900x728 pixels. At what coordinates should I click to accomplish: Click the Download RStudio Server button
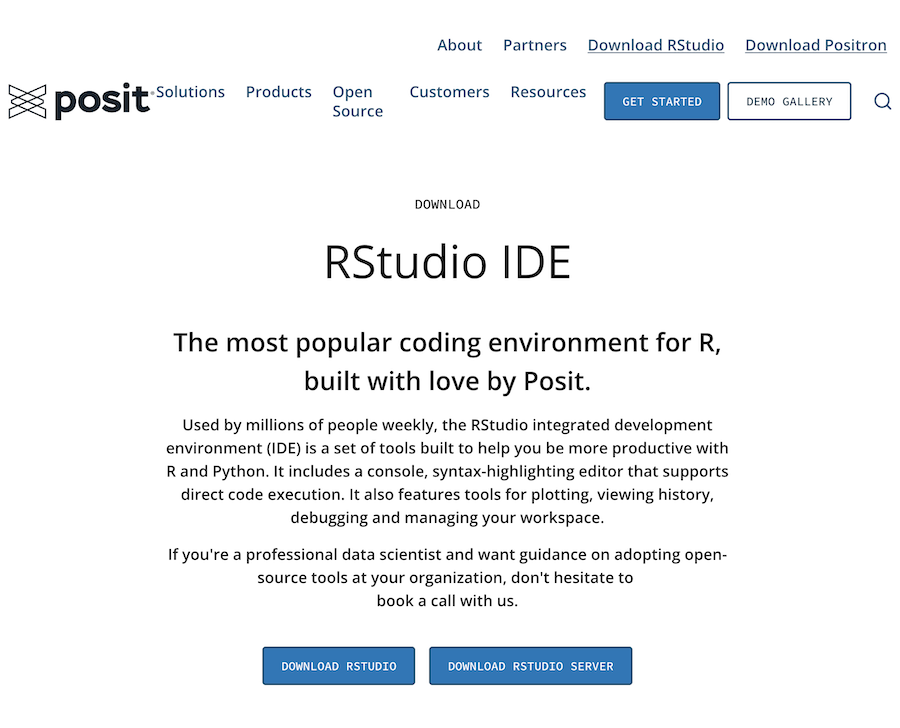[530, 666]
